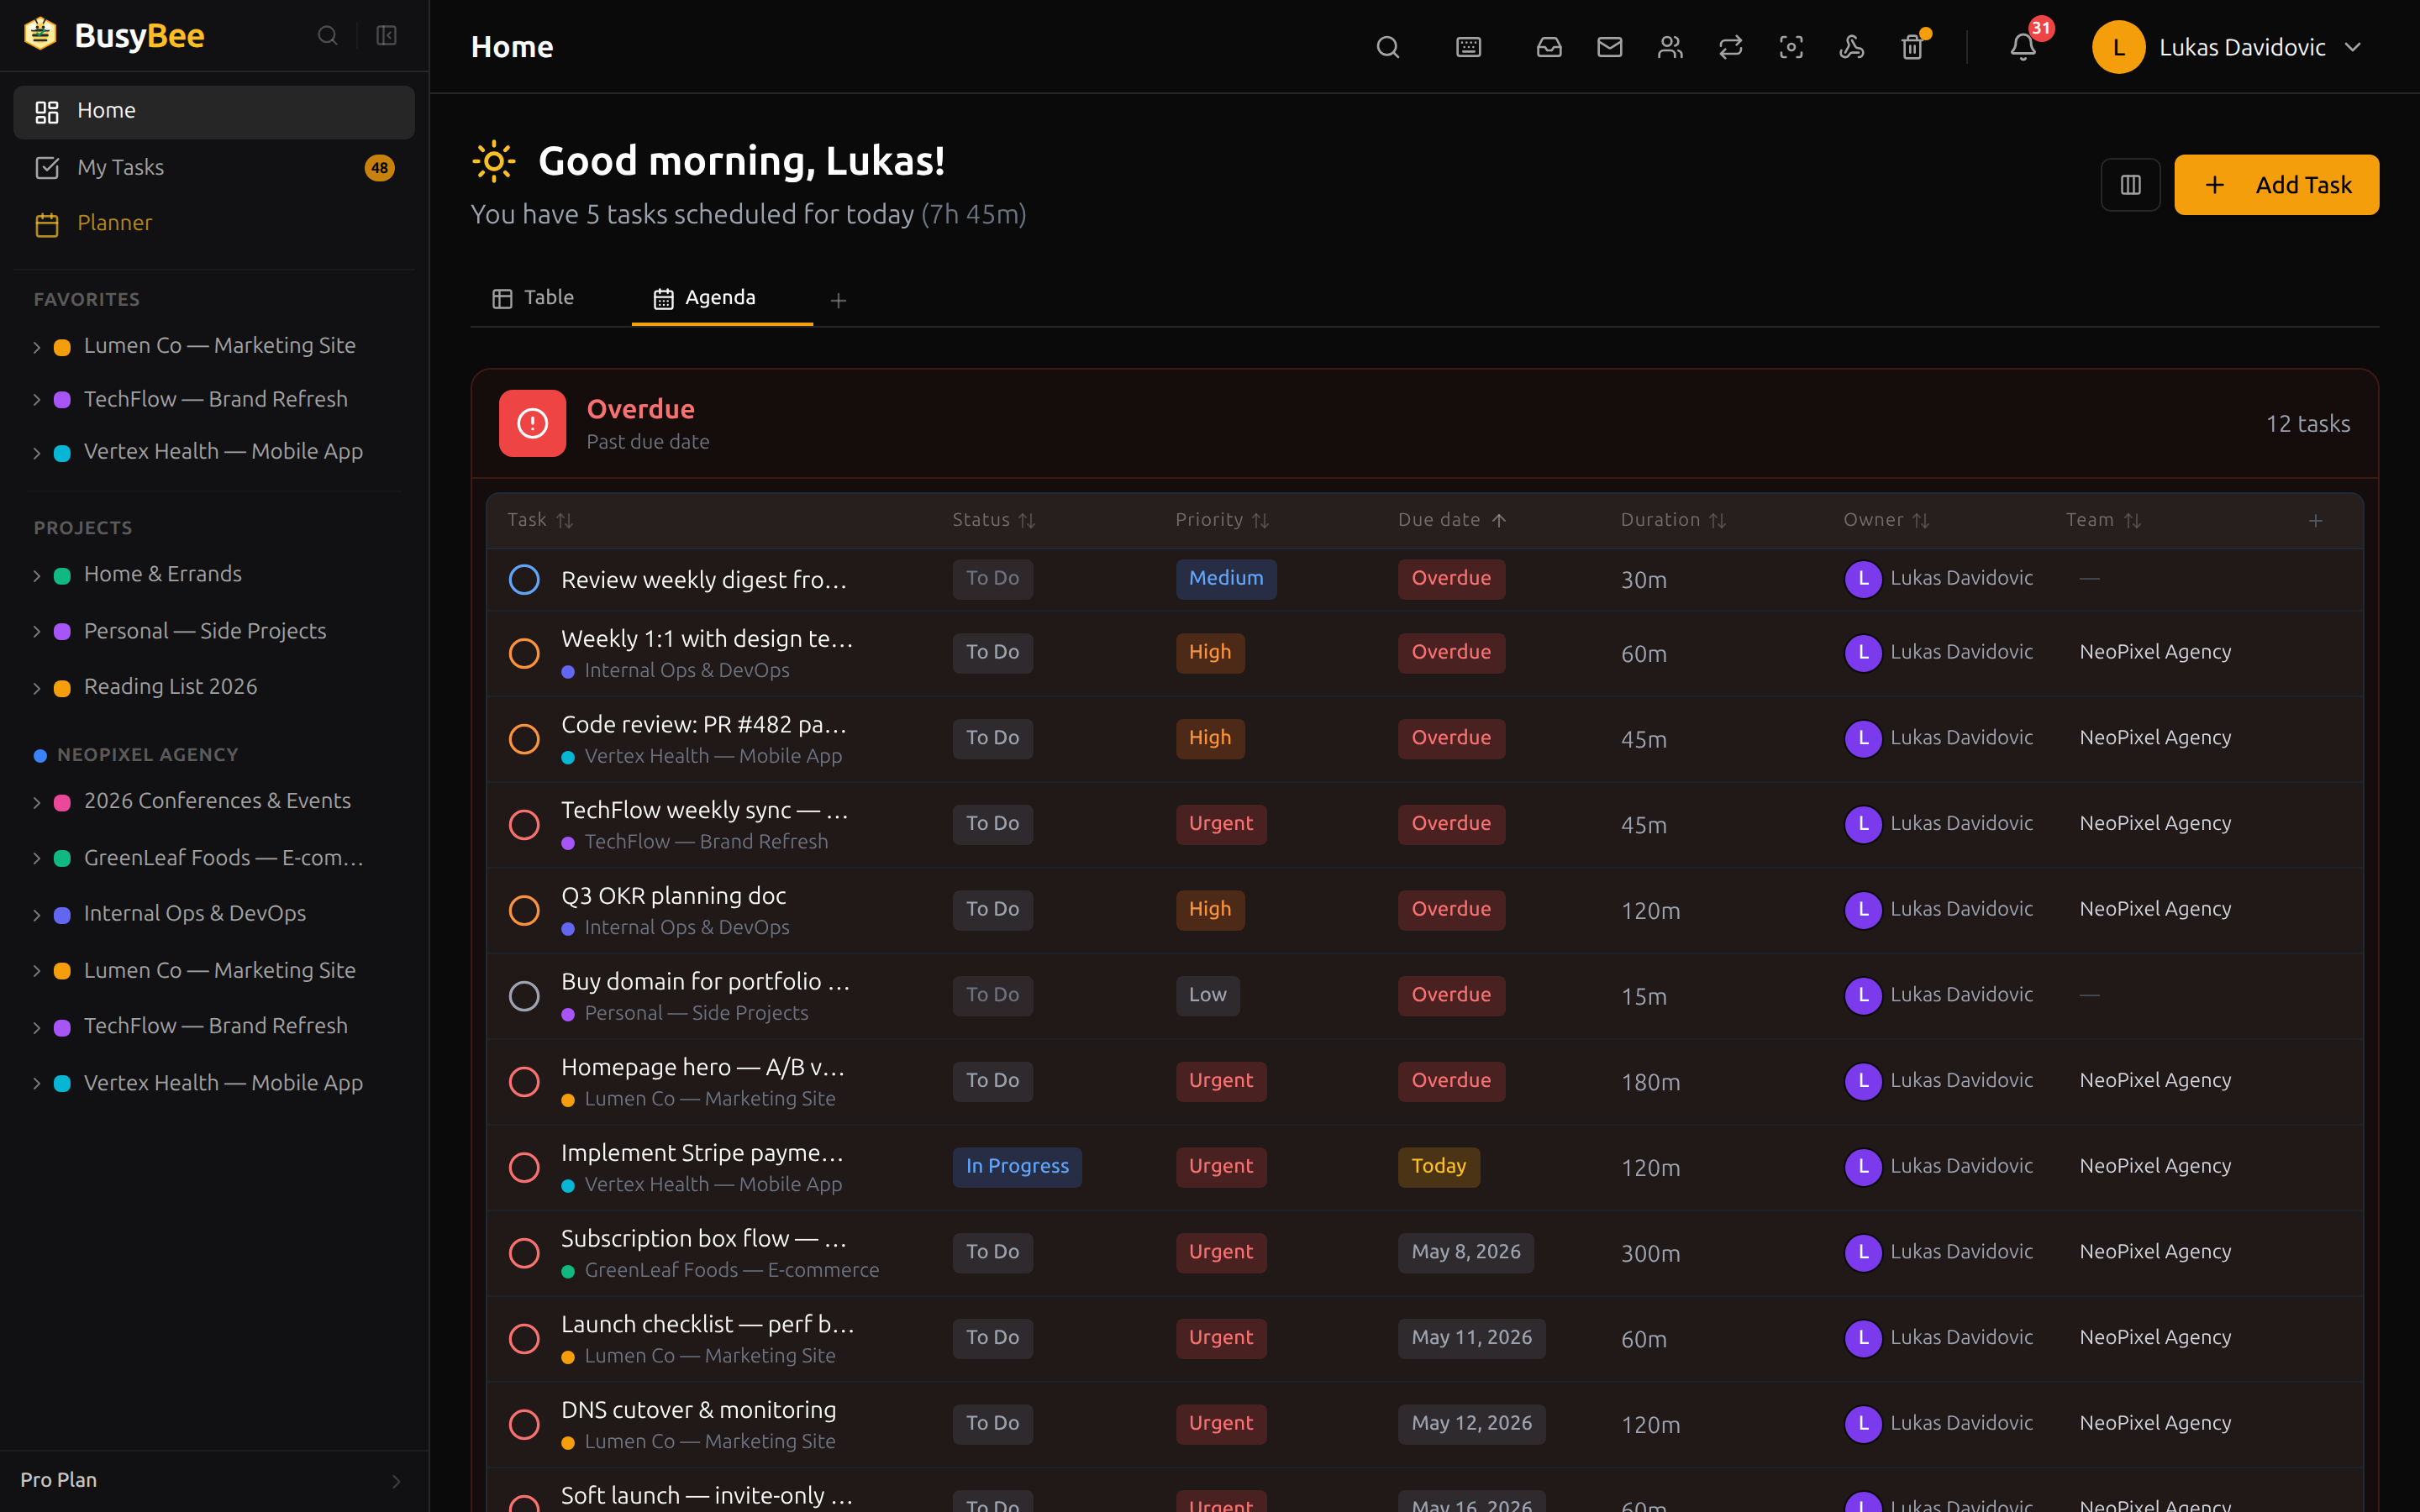Expand Internal Ops & DevOps chevron
Viewport: 2420px width, 1512px height.
pos(37,915)
